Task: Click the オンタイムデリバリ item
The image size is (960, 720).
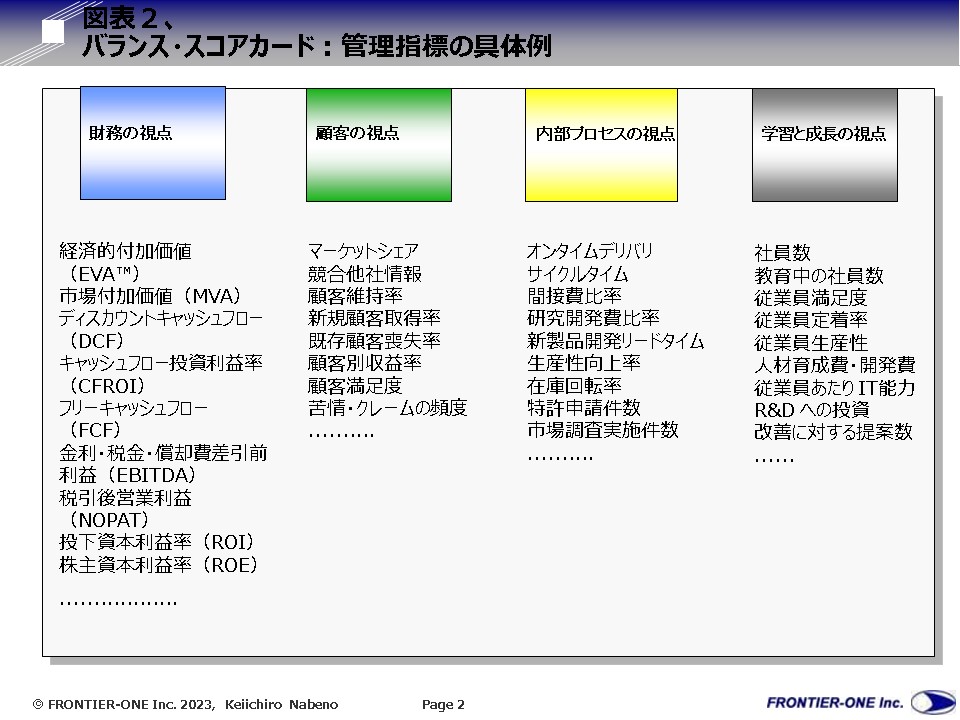Action: pyautogui.click(x=590, y=251)
